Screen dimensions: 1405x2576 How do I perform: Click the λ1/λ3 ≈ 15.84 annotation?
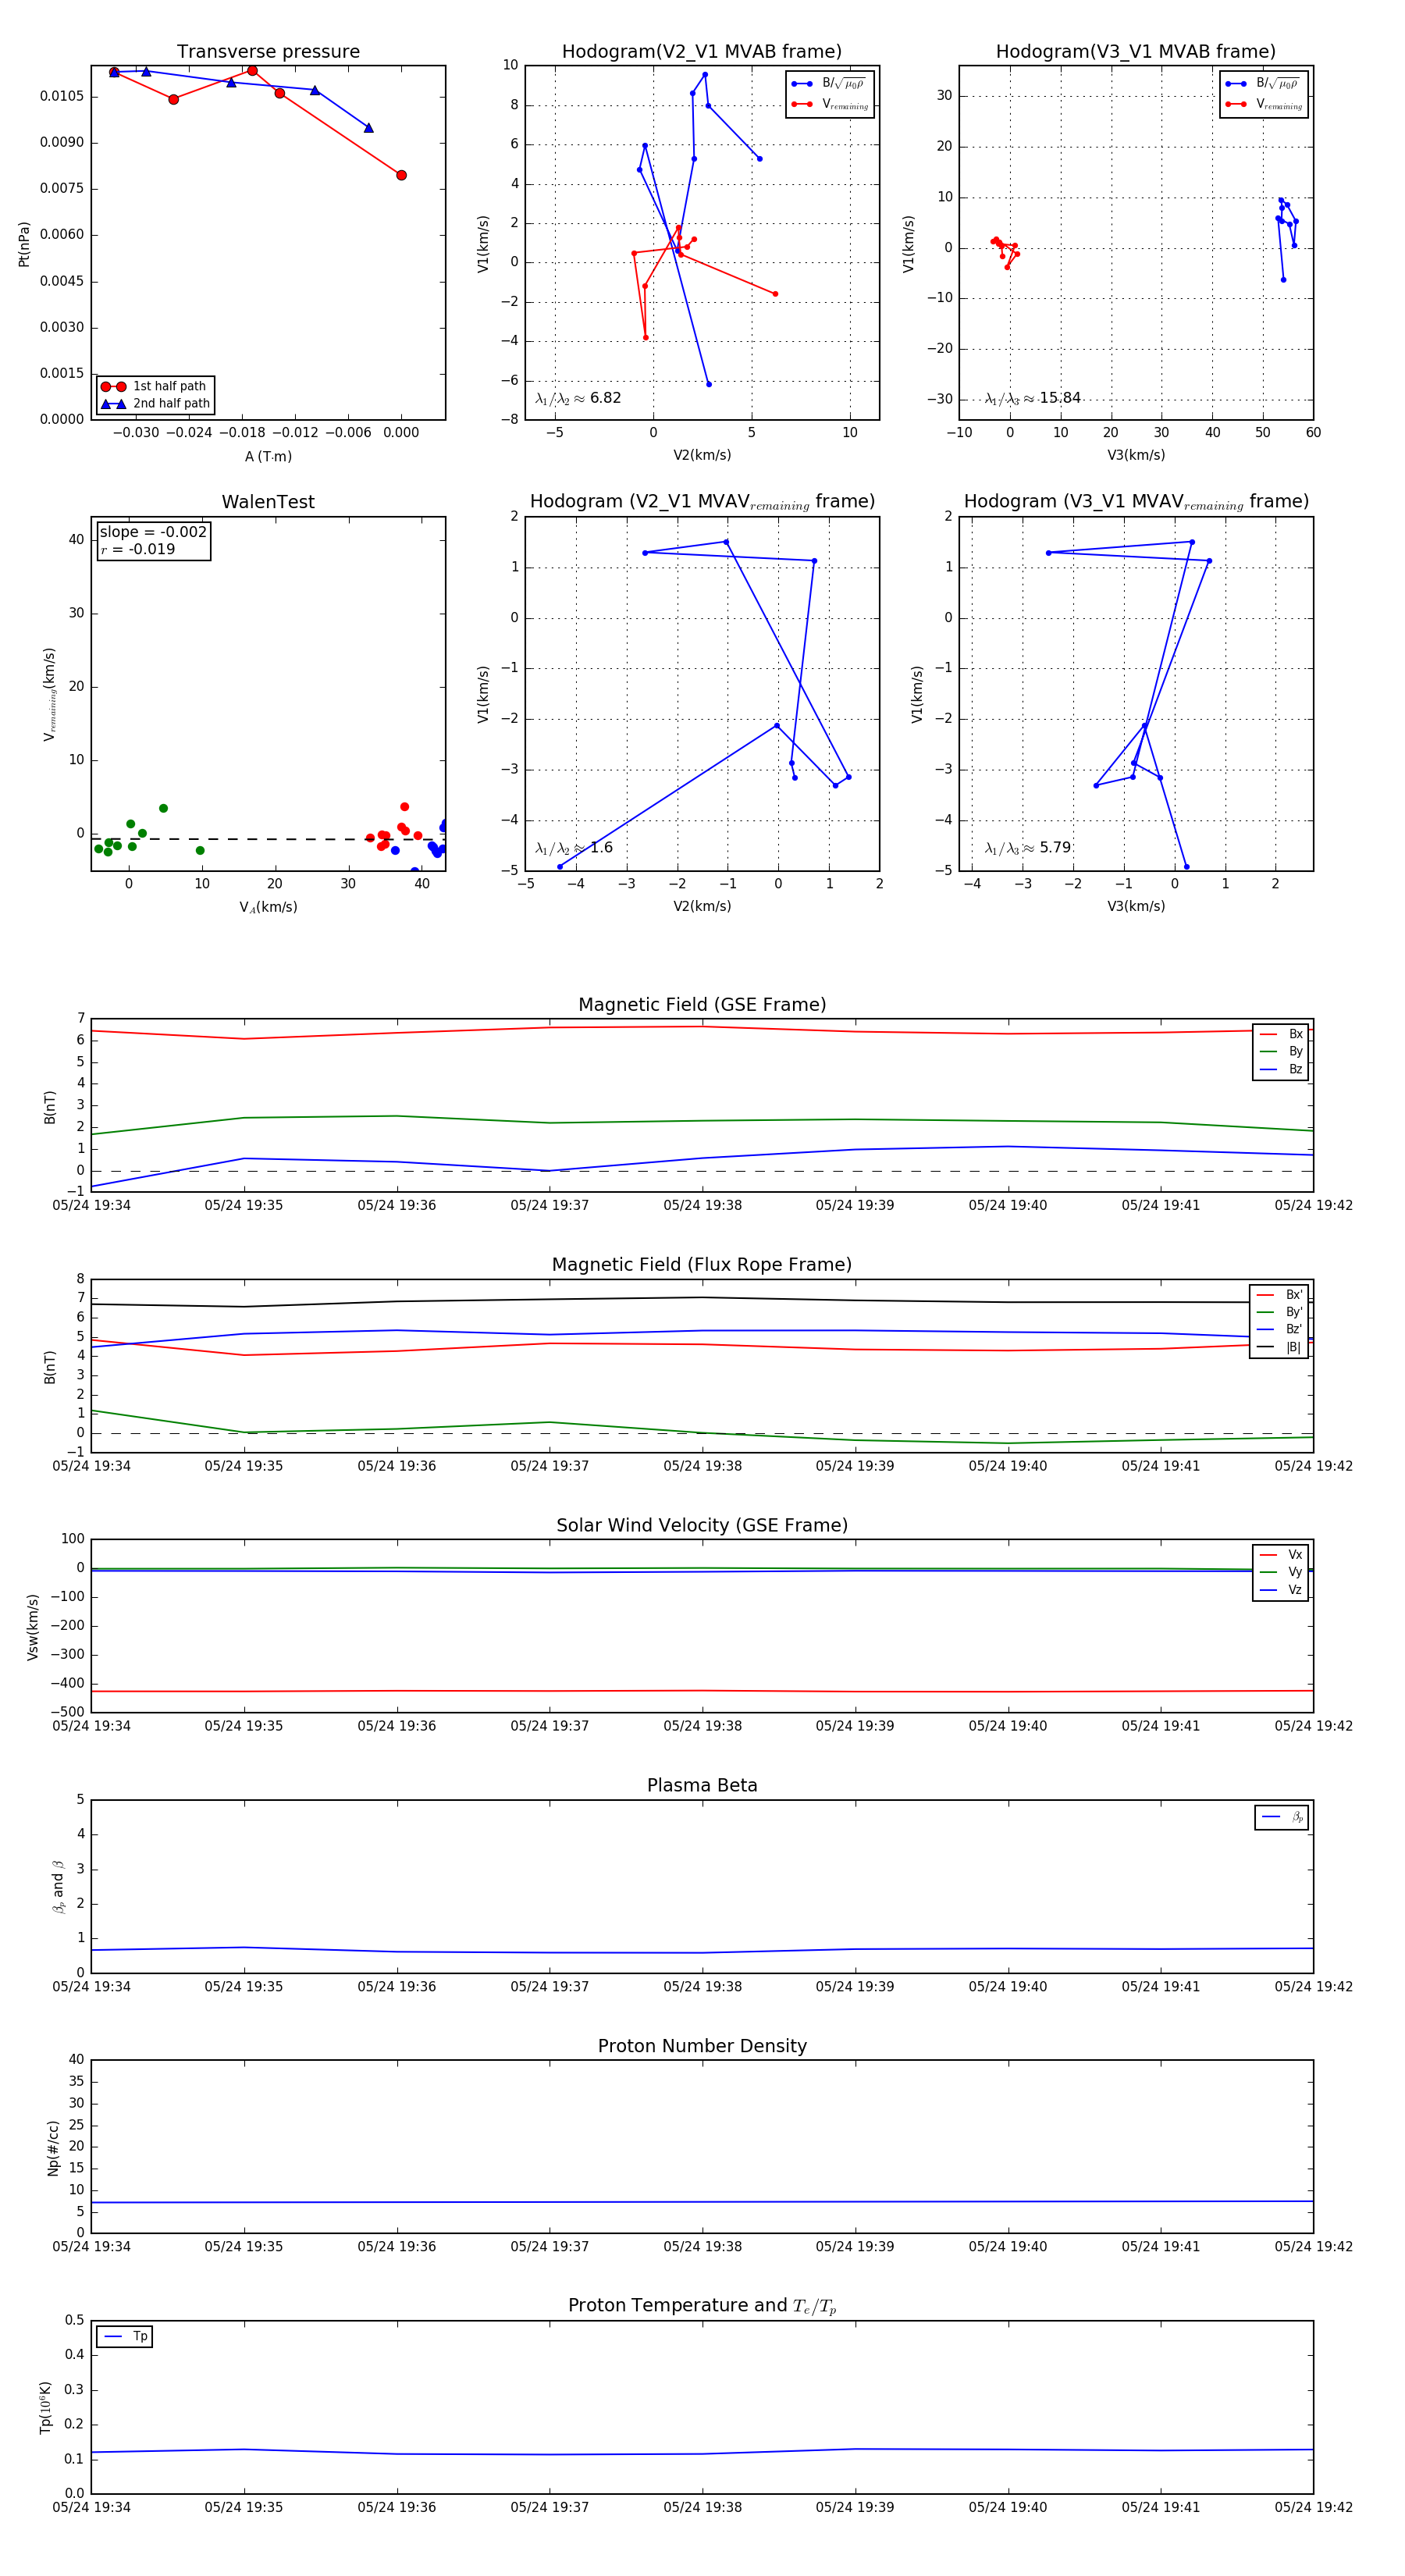[1032, 398]
